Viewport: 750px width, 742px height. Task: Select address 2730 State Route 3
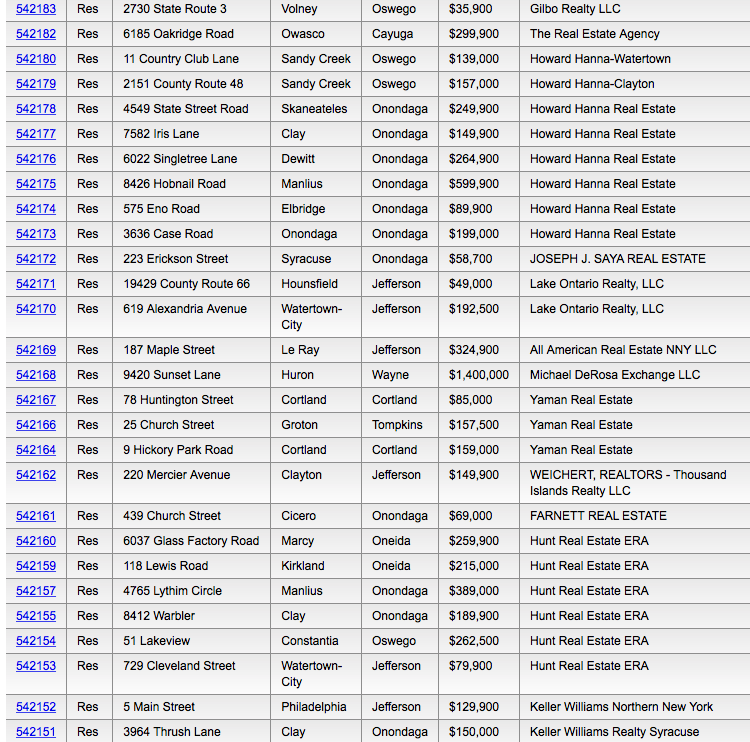175,9
